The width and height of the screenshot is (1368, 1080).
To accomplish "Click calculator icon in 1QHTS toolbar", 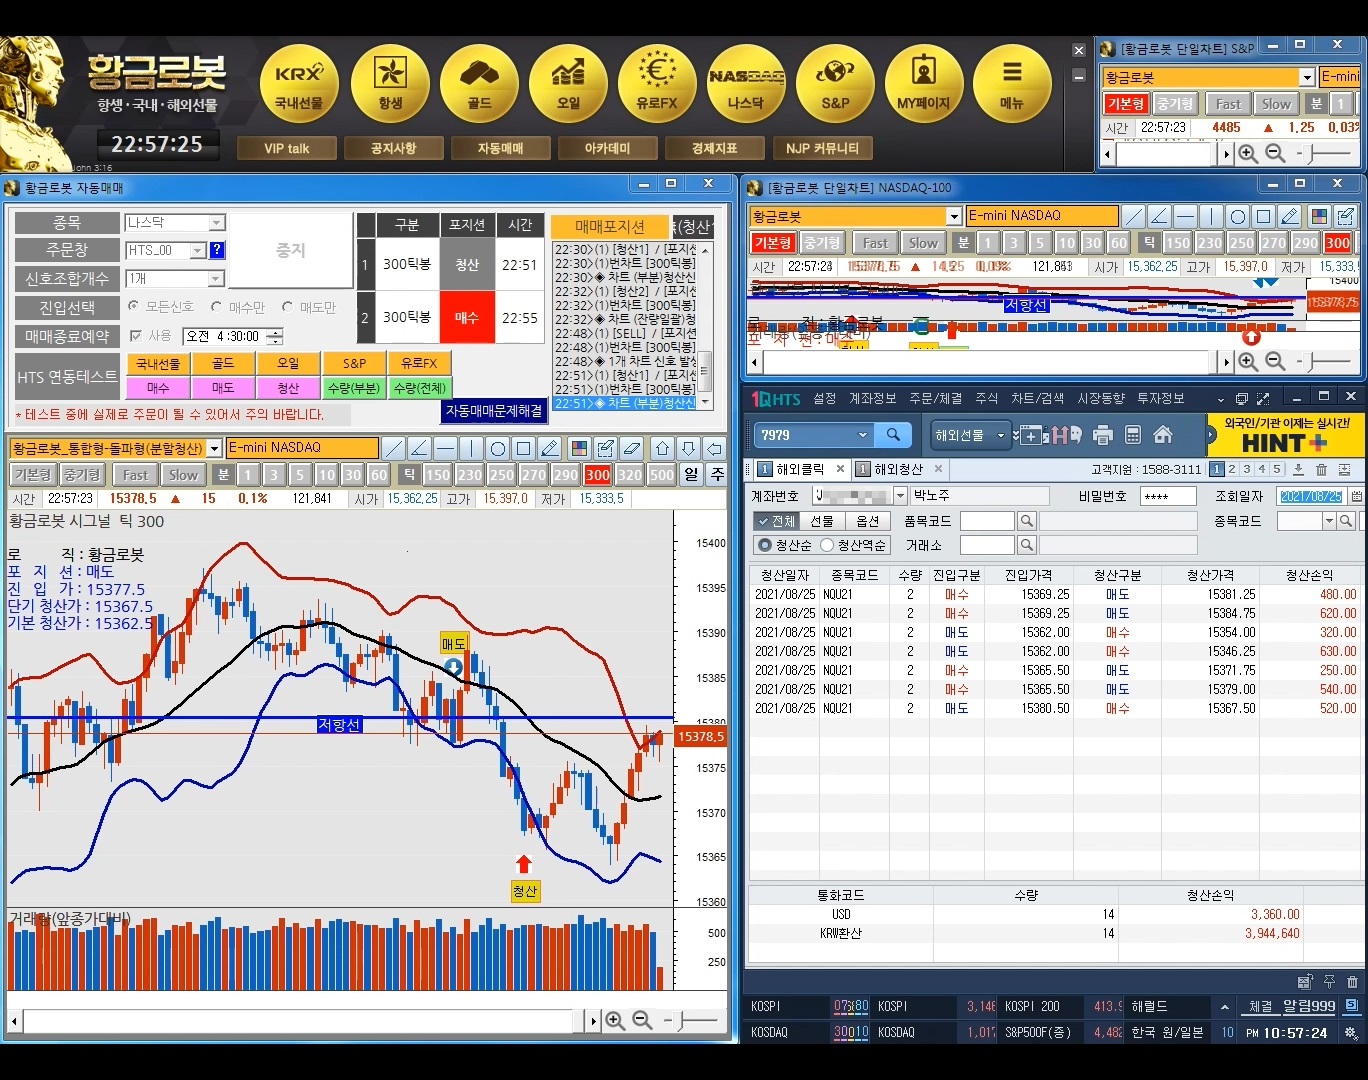I will pos(1133,435).
